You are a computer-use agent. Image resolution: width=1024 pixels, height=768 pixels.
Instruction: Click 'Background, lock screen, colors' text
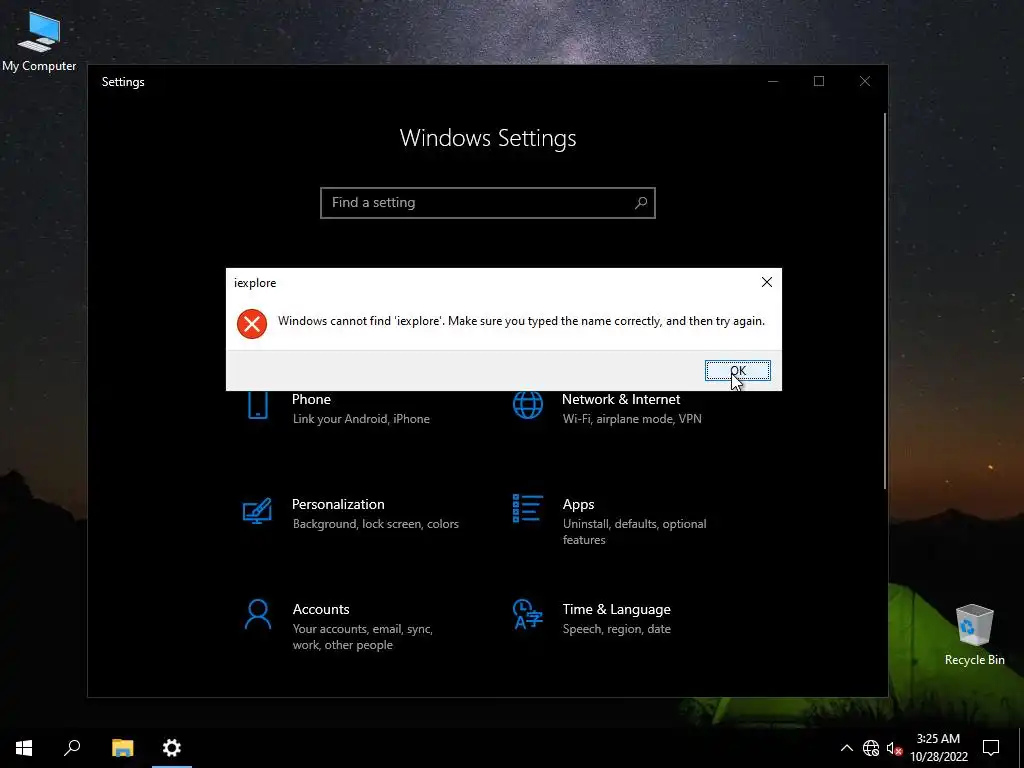click(376, 524)
